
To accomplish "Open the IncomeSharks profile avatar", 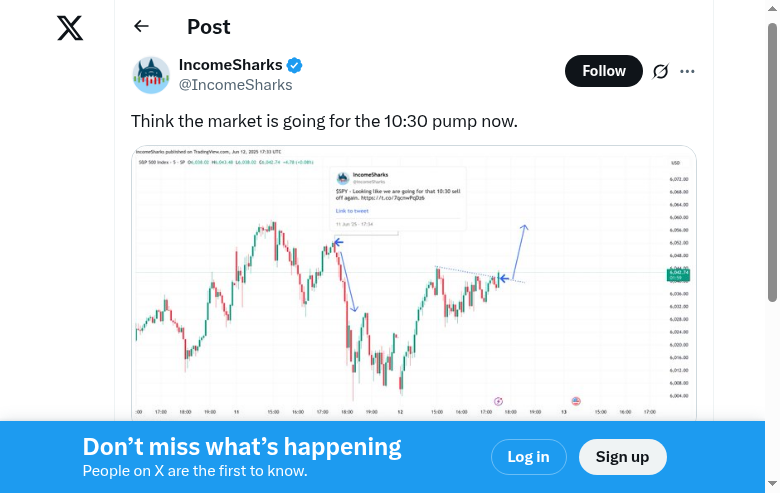I will tap(151, 75).
